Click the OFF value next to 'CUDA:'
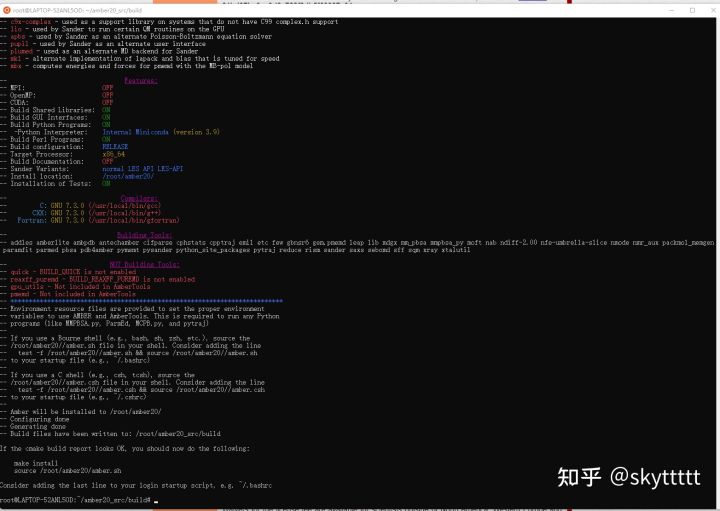The image size is (720, 511). (107, 102)
